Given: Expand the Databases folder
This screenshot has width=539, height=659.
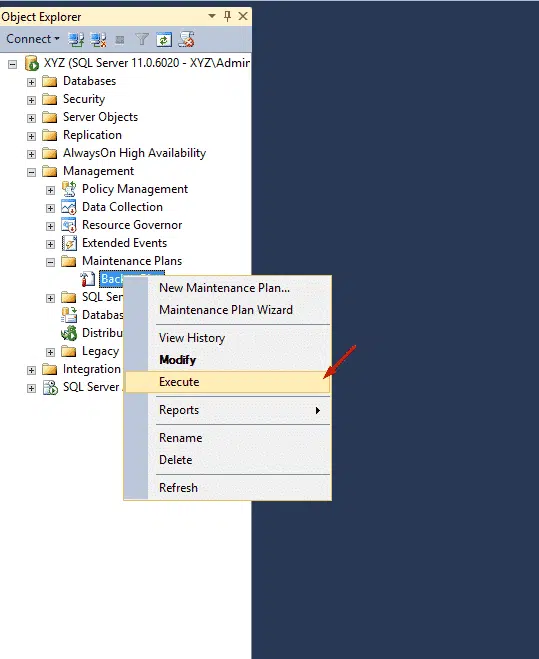Looking at the screenshot, I should pyautogui.click(x=32, y=82).
